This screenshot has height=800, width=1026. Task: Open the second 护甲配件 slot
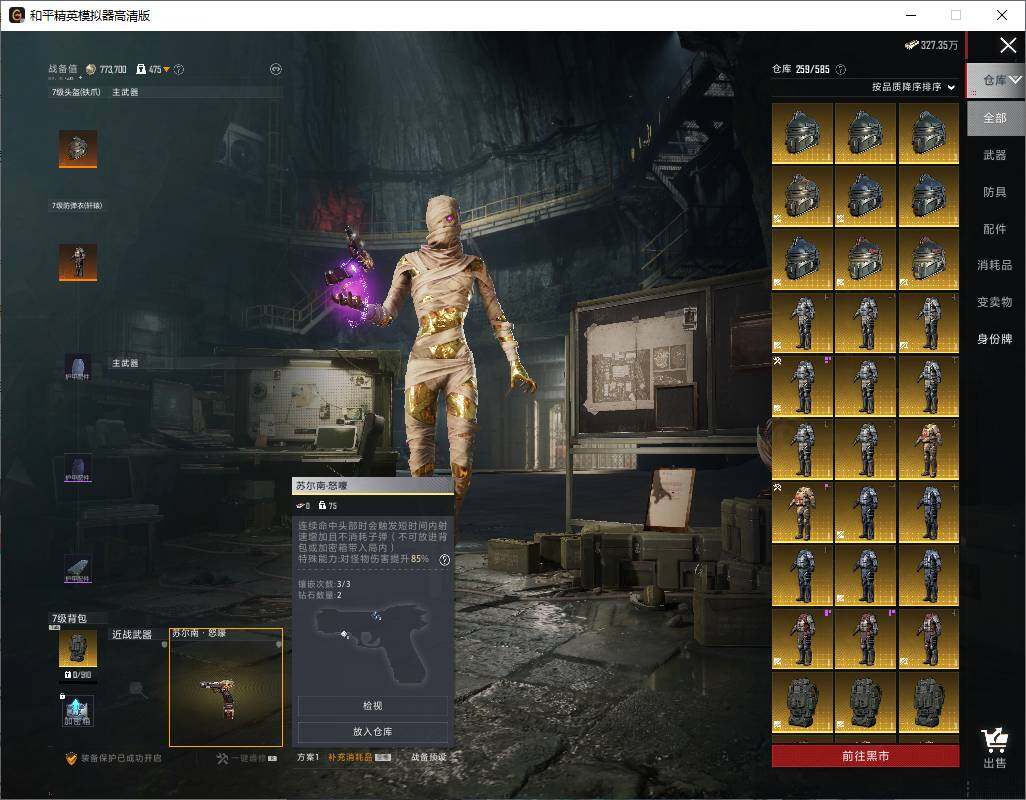pyautogui.click(x=78, y=469)
